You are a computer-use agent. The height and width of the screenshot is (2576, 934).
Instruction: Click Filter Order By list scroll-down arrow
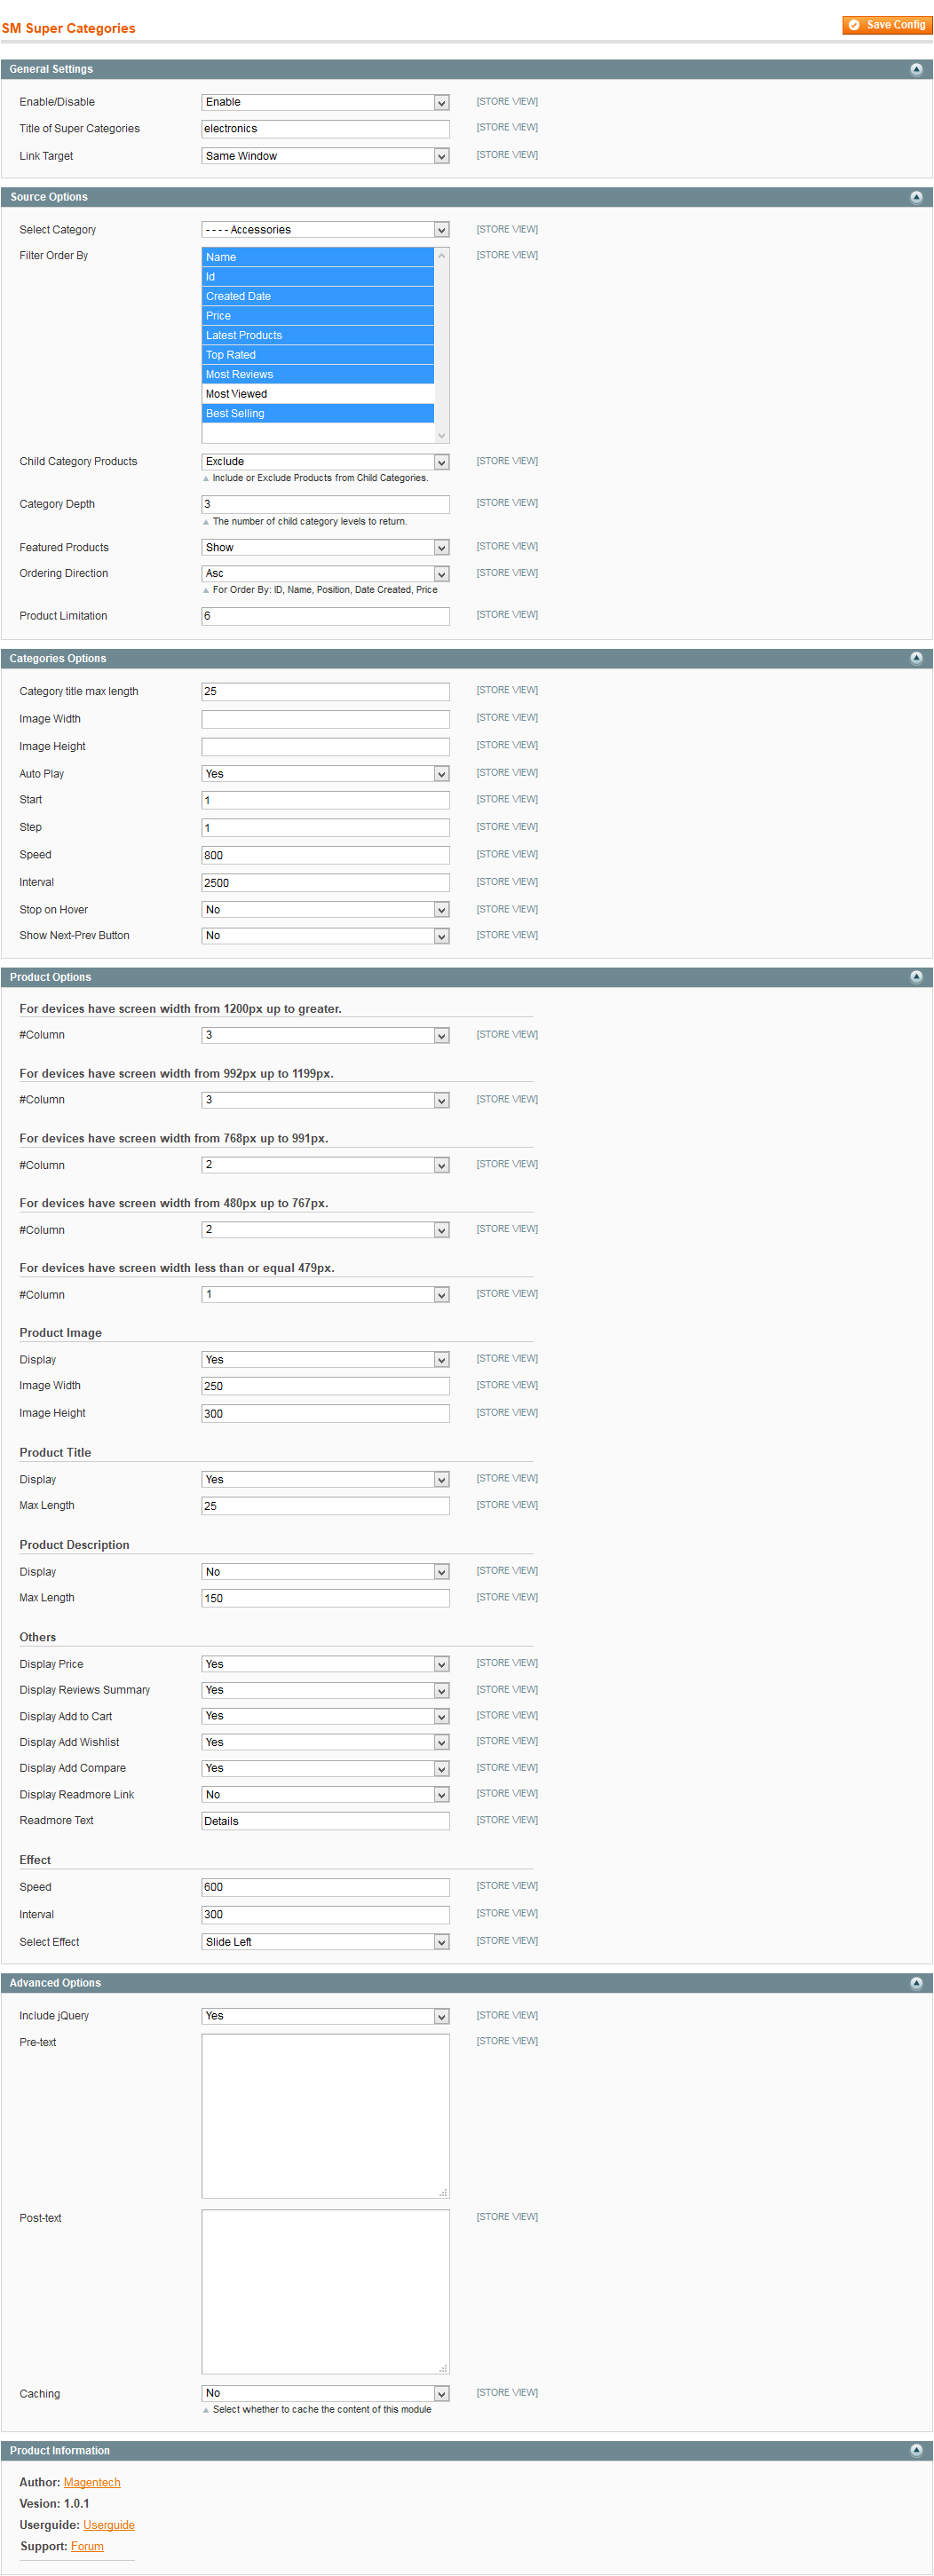pyautogui.click(x=442, y=436)
